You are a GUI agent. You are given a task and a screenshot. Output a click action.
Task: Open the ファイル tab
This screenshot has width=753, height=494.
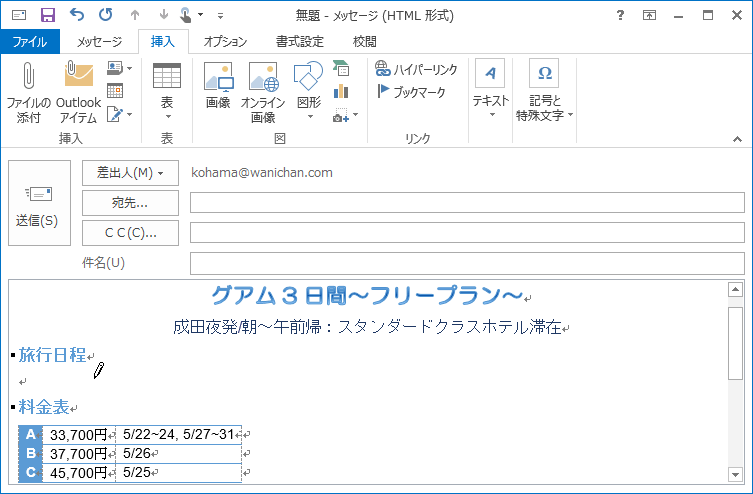[30, 42]
